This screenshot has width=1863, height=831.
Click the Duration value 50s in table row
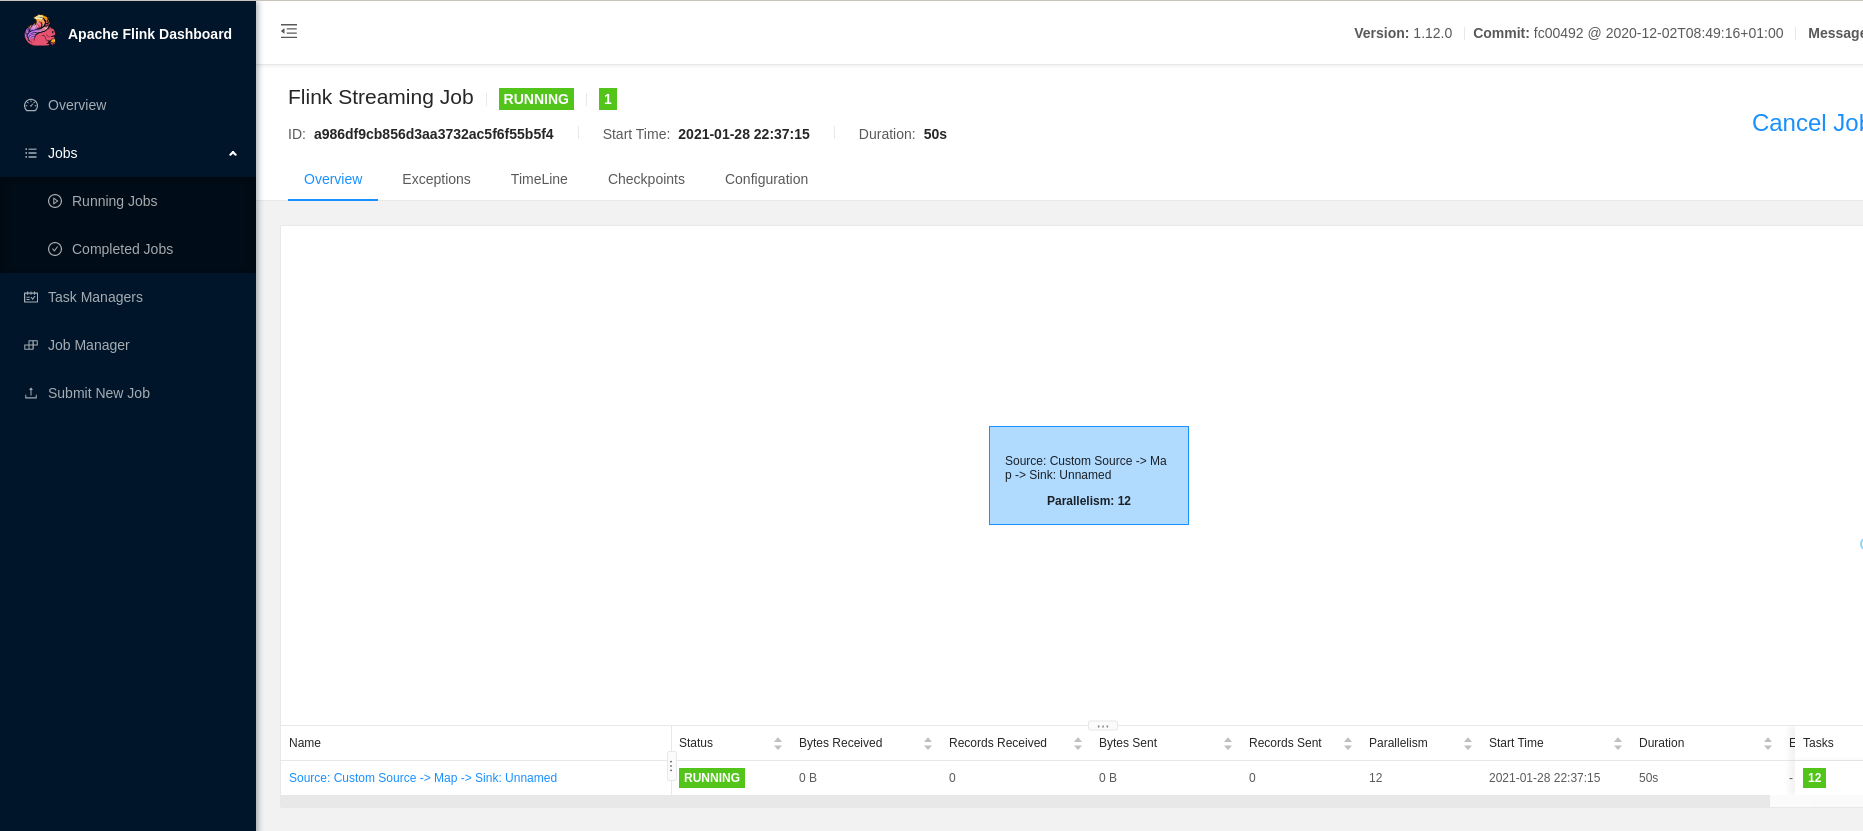point(1648,778)
